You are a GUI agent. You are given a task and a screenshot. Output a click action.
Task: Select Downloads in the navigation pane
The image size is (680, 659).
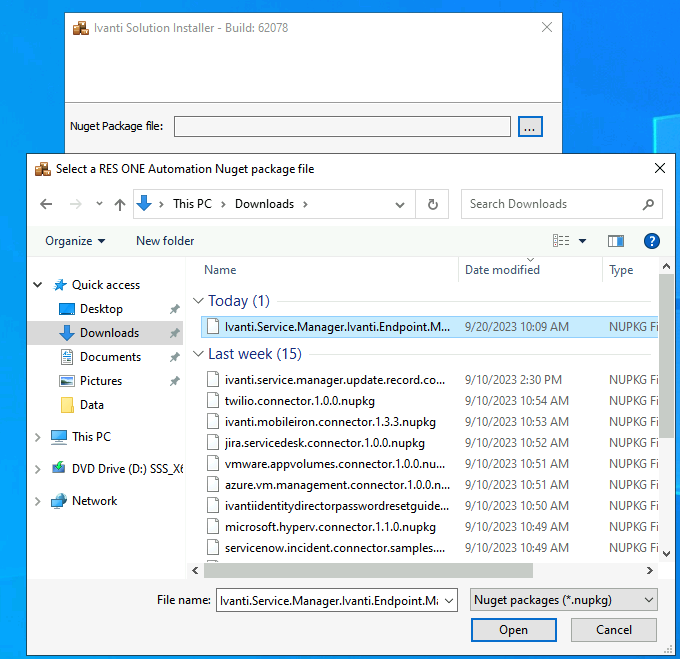coord(109,333)
